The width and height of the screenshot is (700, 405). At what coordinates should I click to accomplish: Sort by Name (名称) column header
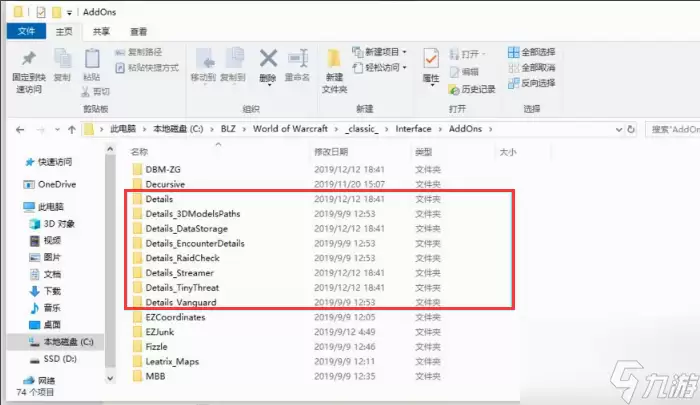[x=139, y=152]
